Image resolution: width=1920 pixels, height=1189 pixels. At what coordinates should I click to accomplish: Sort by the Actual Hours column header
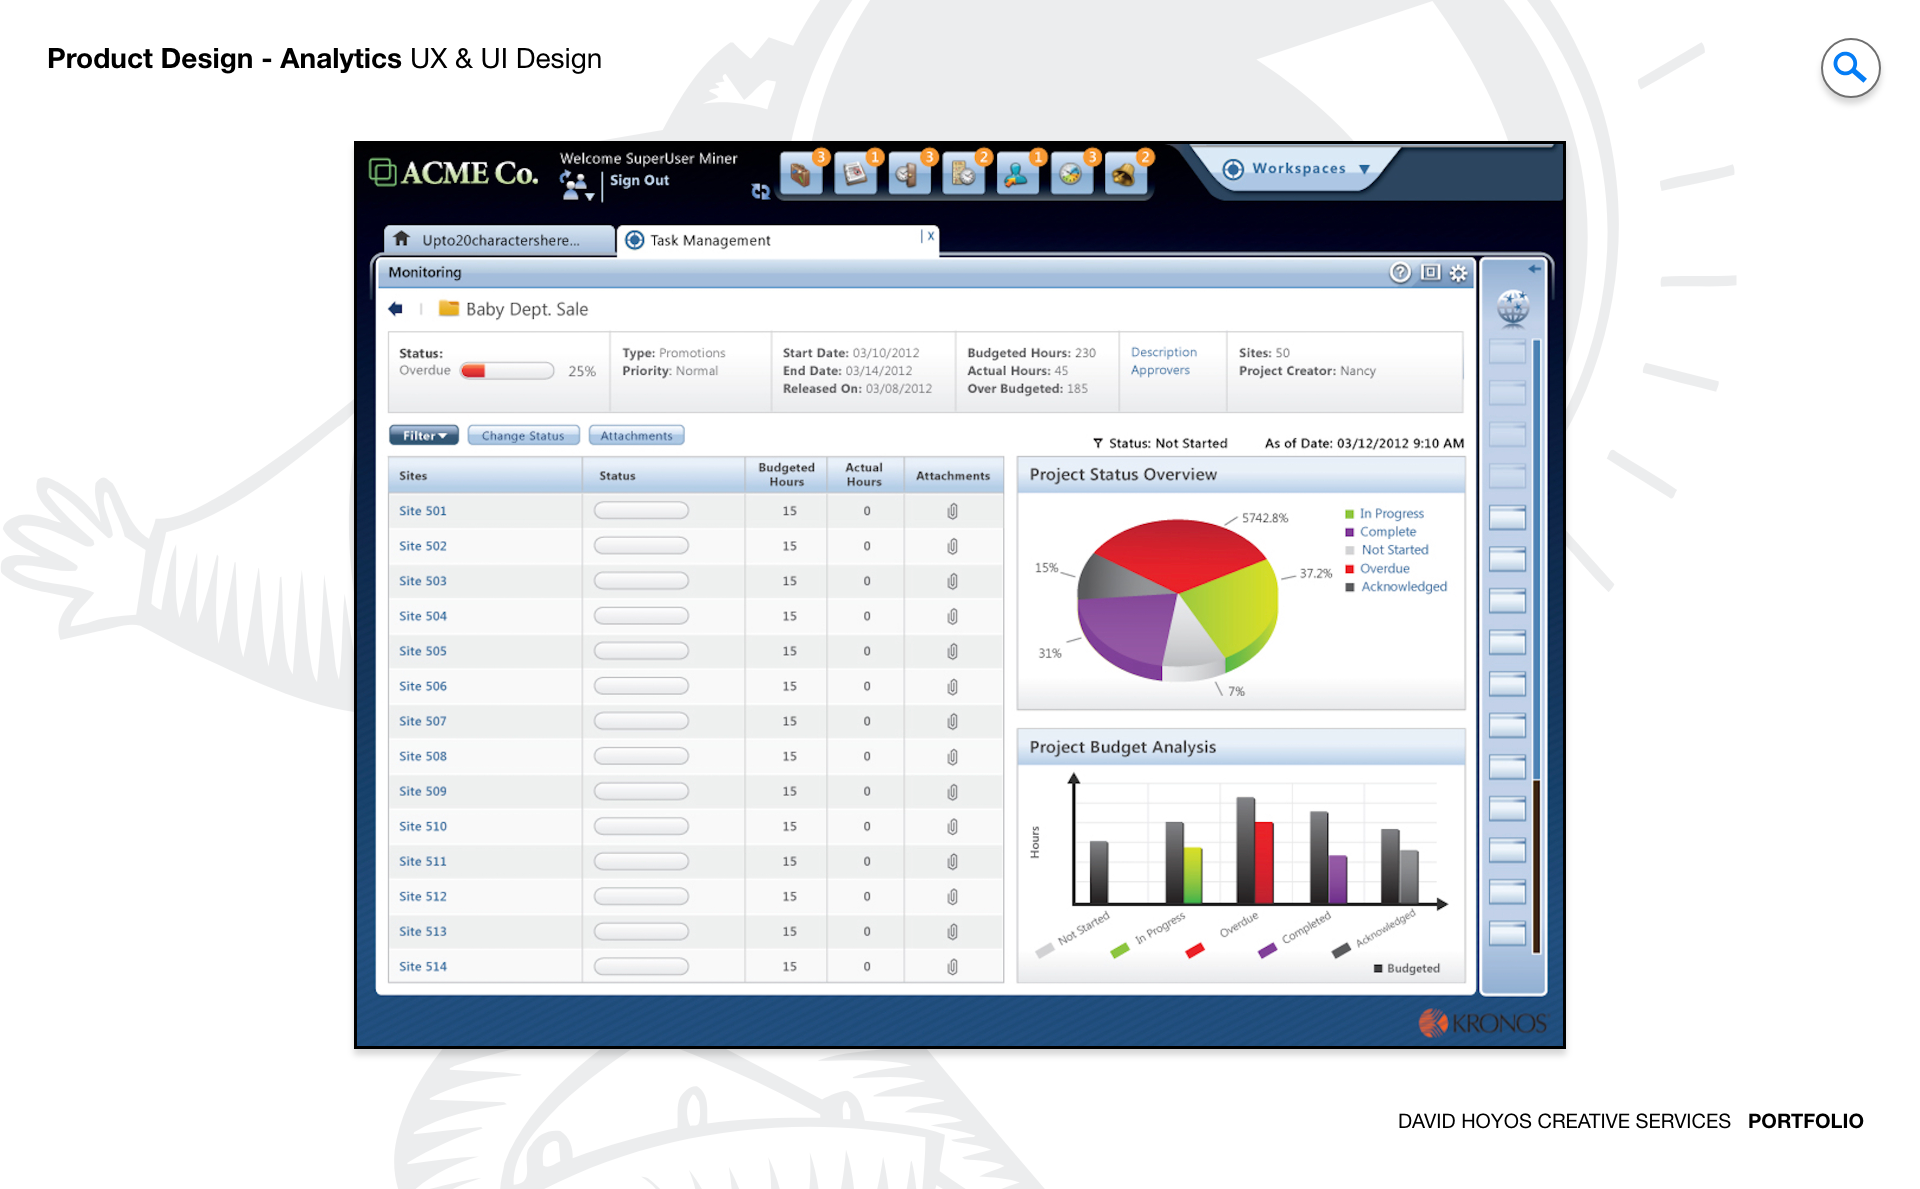(x=864, y=475)
